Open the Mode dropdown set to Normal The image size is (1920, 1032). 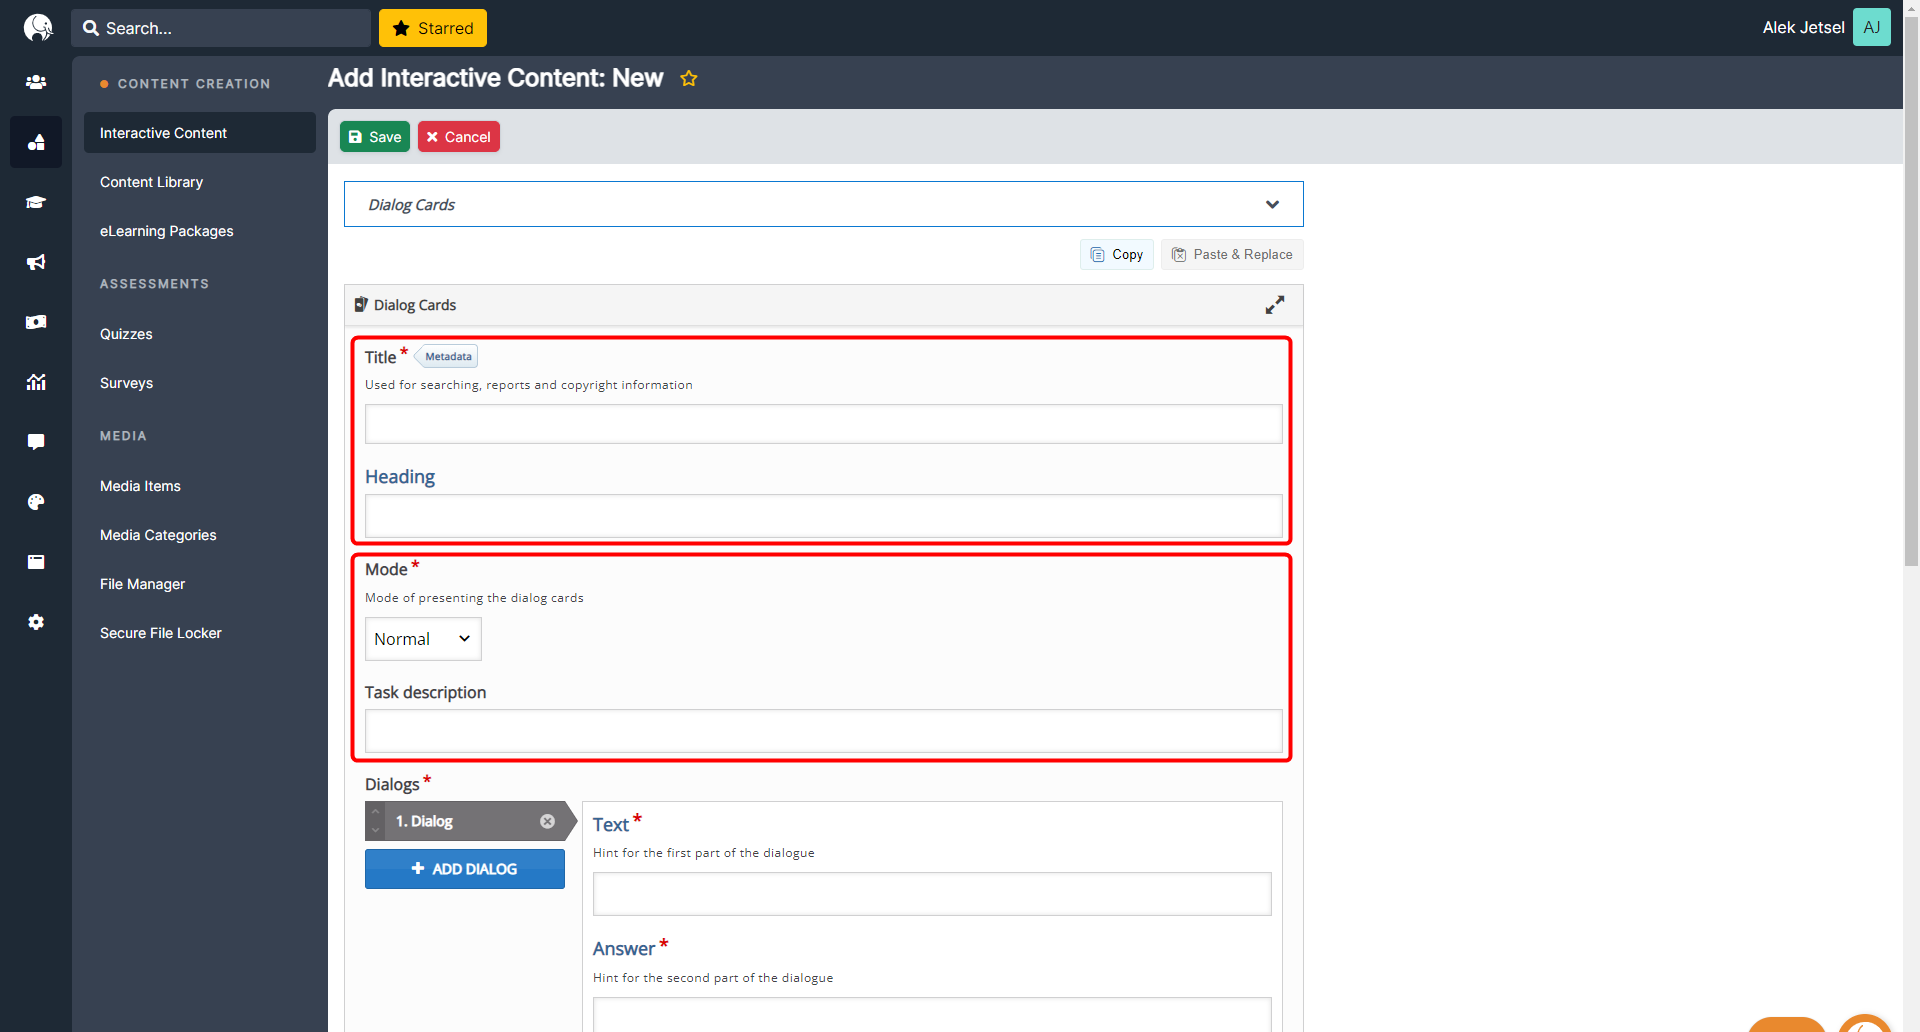point(423,639)
